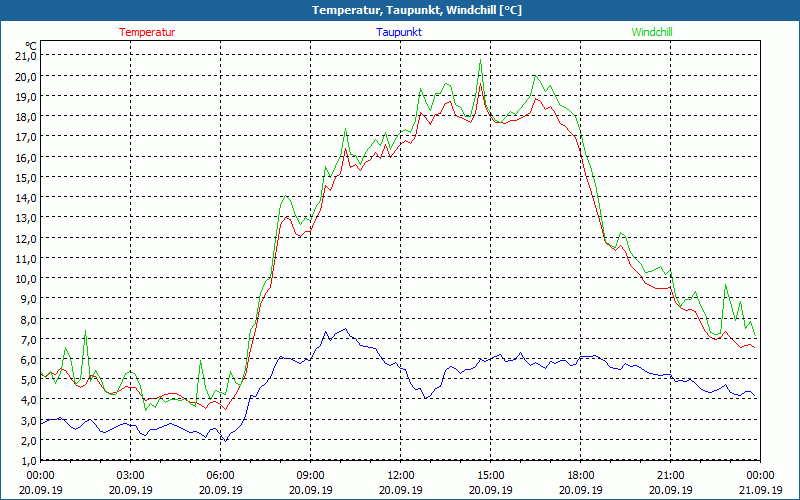Viewport: 800px width, 500px height.
Task: Click the 20.09.19 date under 06:00
Action: (220, 490)
